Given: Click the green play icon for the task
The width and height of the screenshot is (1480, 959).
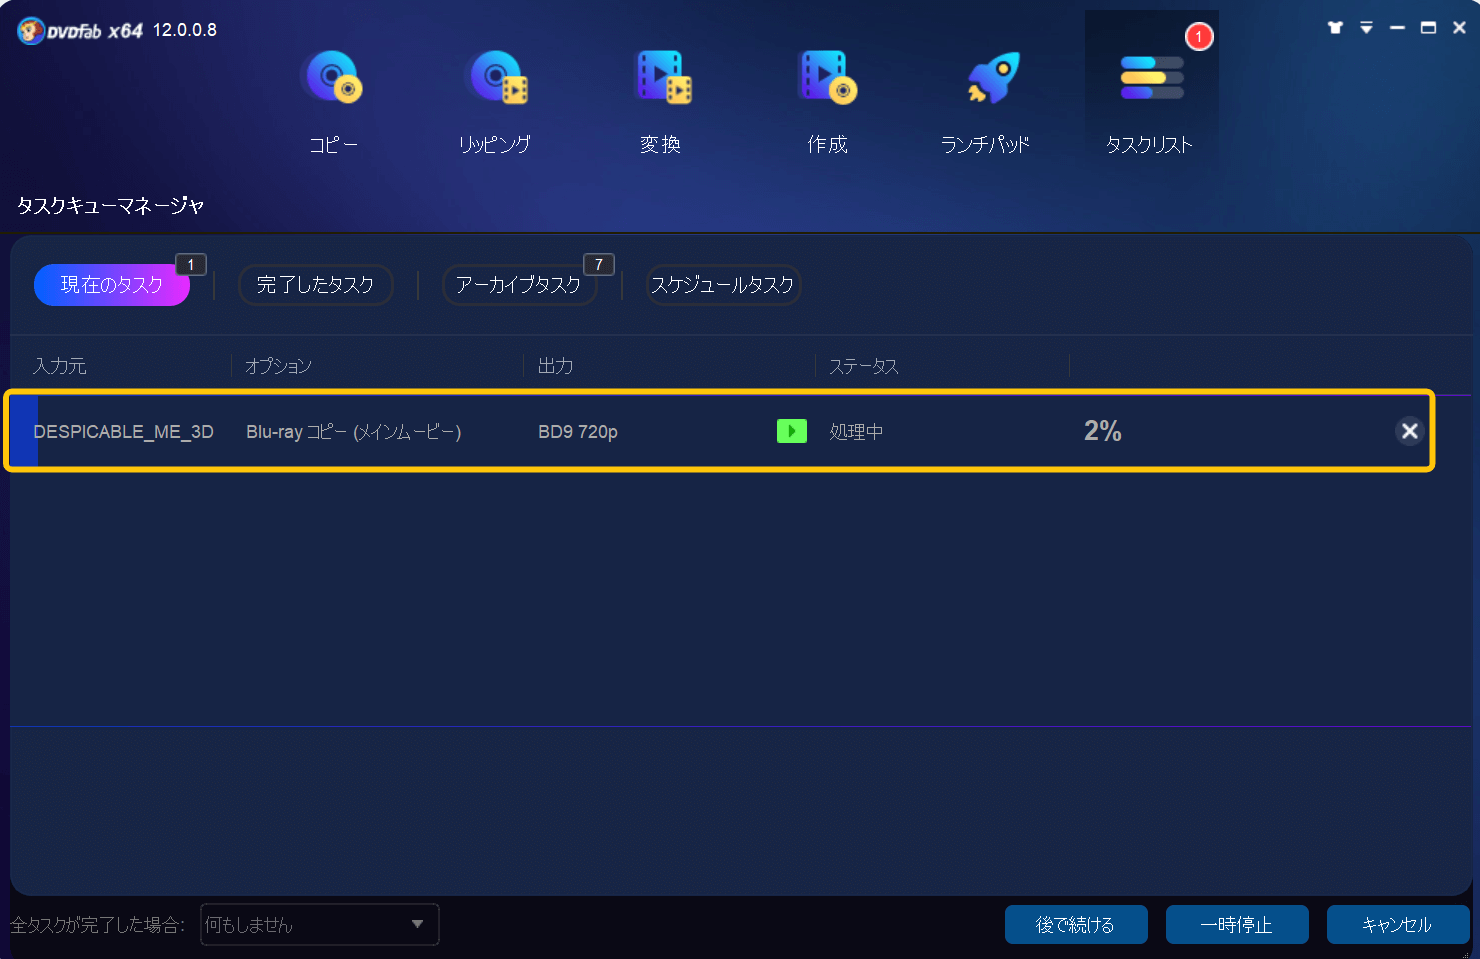Looking at the screenshot, I should [x=792, y=431].
